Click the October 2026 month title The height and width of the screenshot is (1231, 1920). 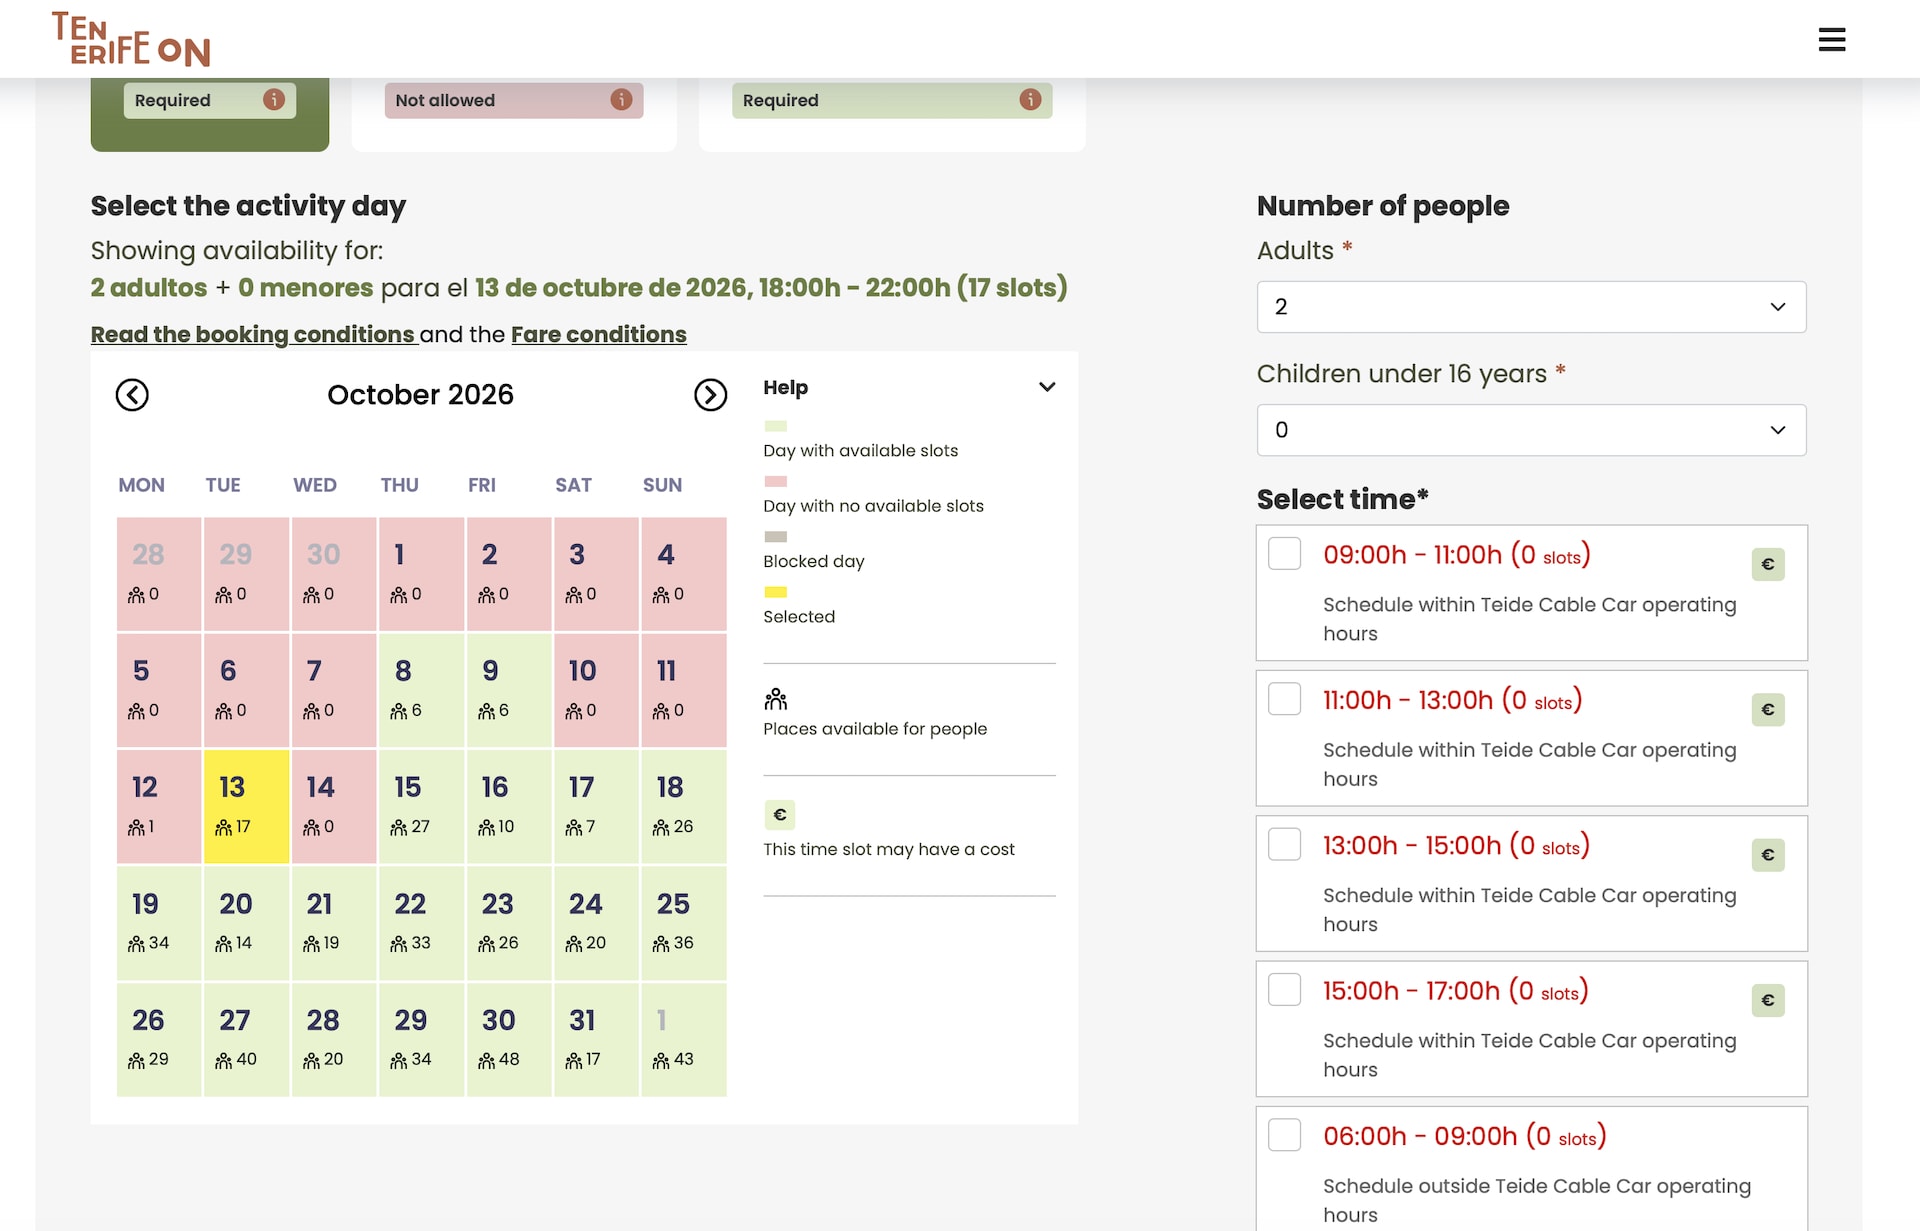pyautogui.click(x=420, y=395)
